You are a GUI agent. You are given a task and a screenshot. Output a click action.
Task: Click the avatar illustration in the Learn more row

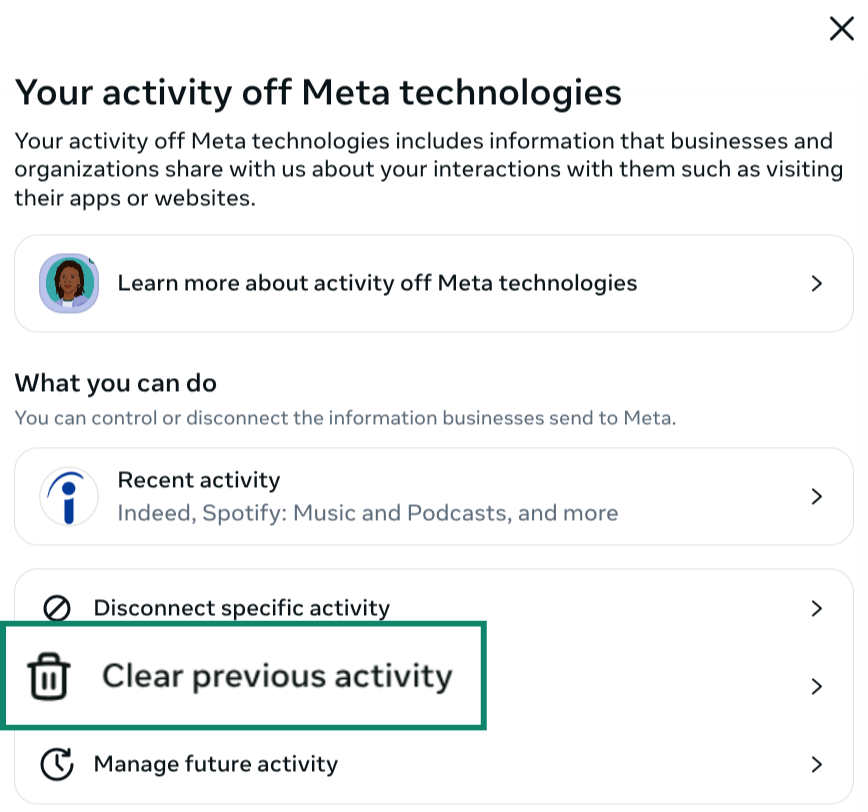point(69,283)
